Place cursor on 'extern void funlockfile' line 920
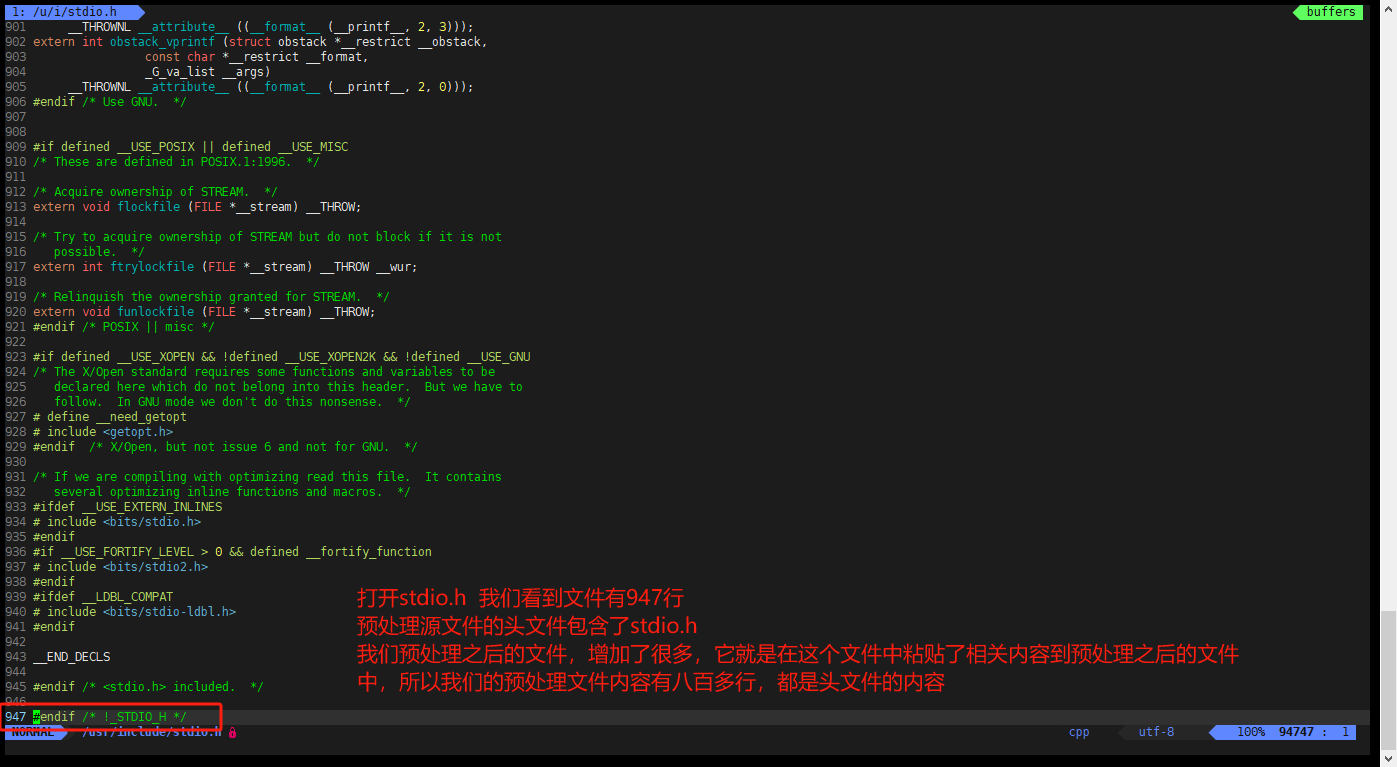 click(204, 312)
